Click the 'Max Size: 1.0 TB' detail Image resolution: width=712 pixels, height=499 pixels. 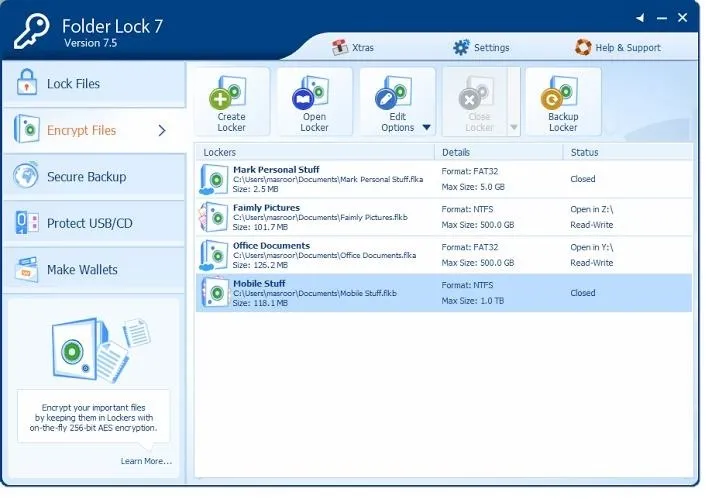coord(473,301)
